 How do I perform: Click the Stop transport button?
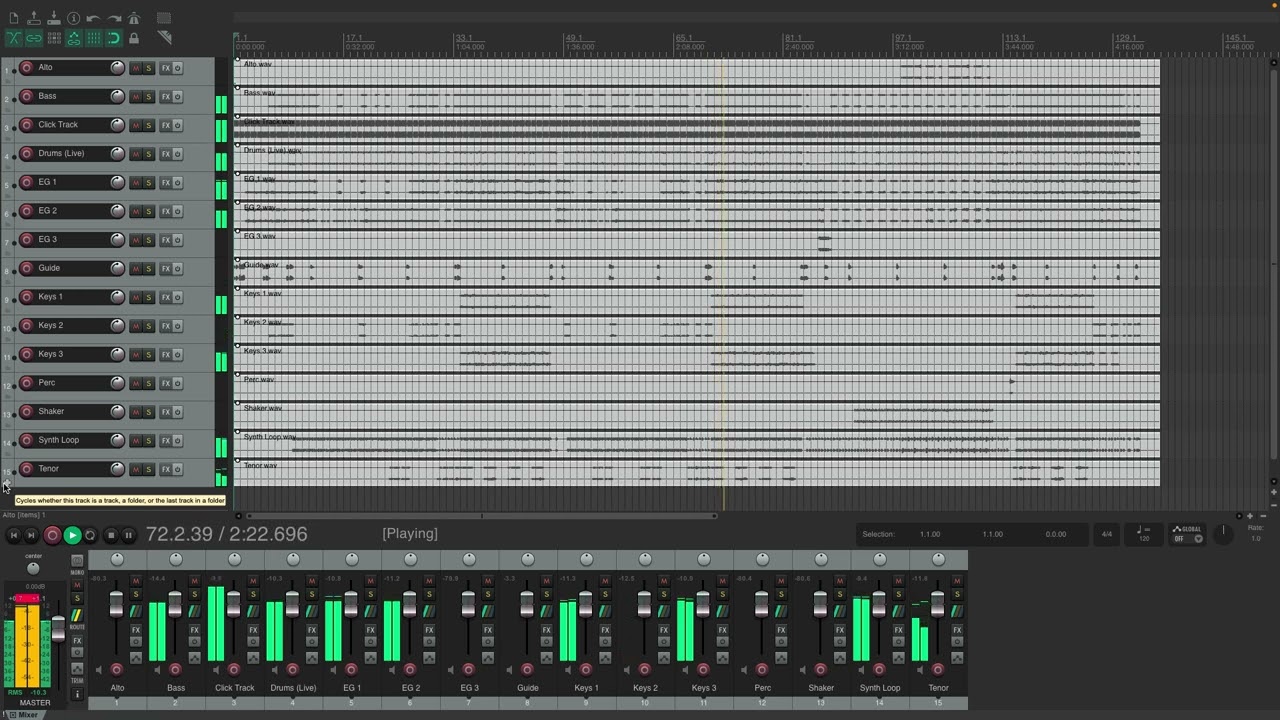111,535
